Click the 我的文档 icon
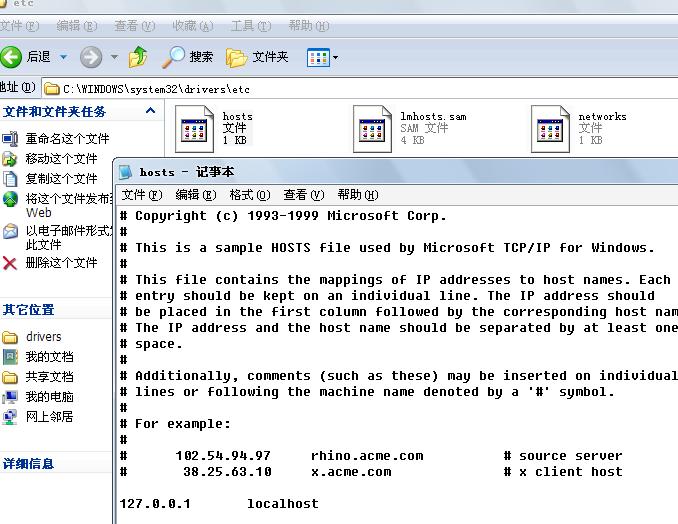Screen dimensions: 678x524 [x=10, y=357]
